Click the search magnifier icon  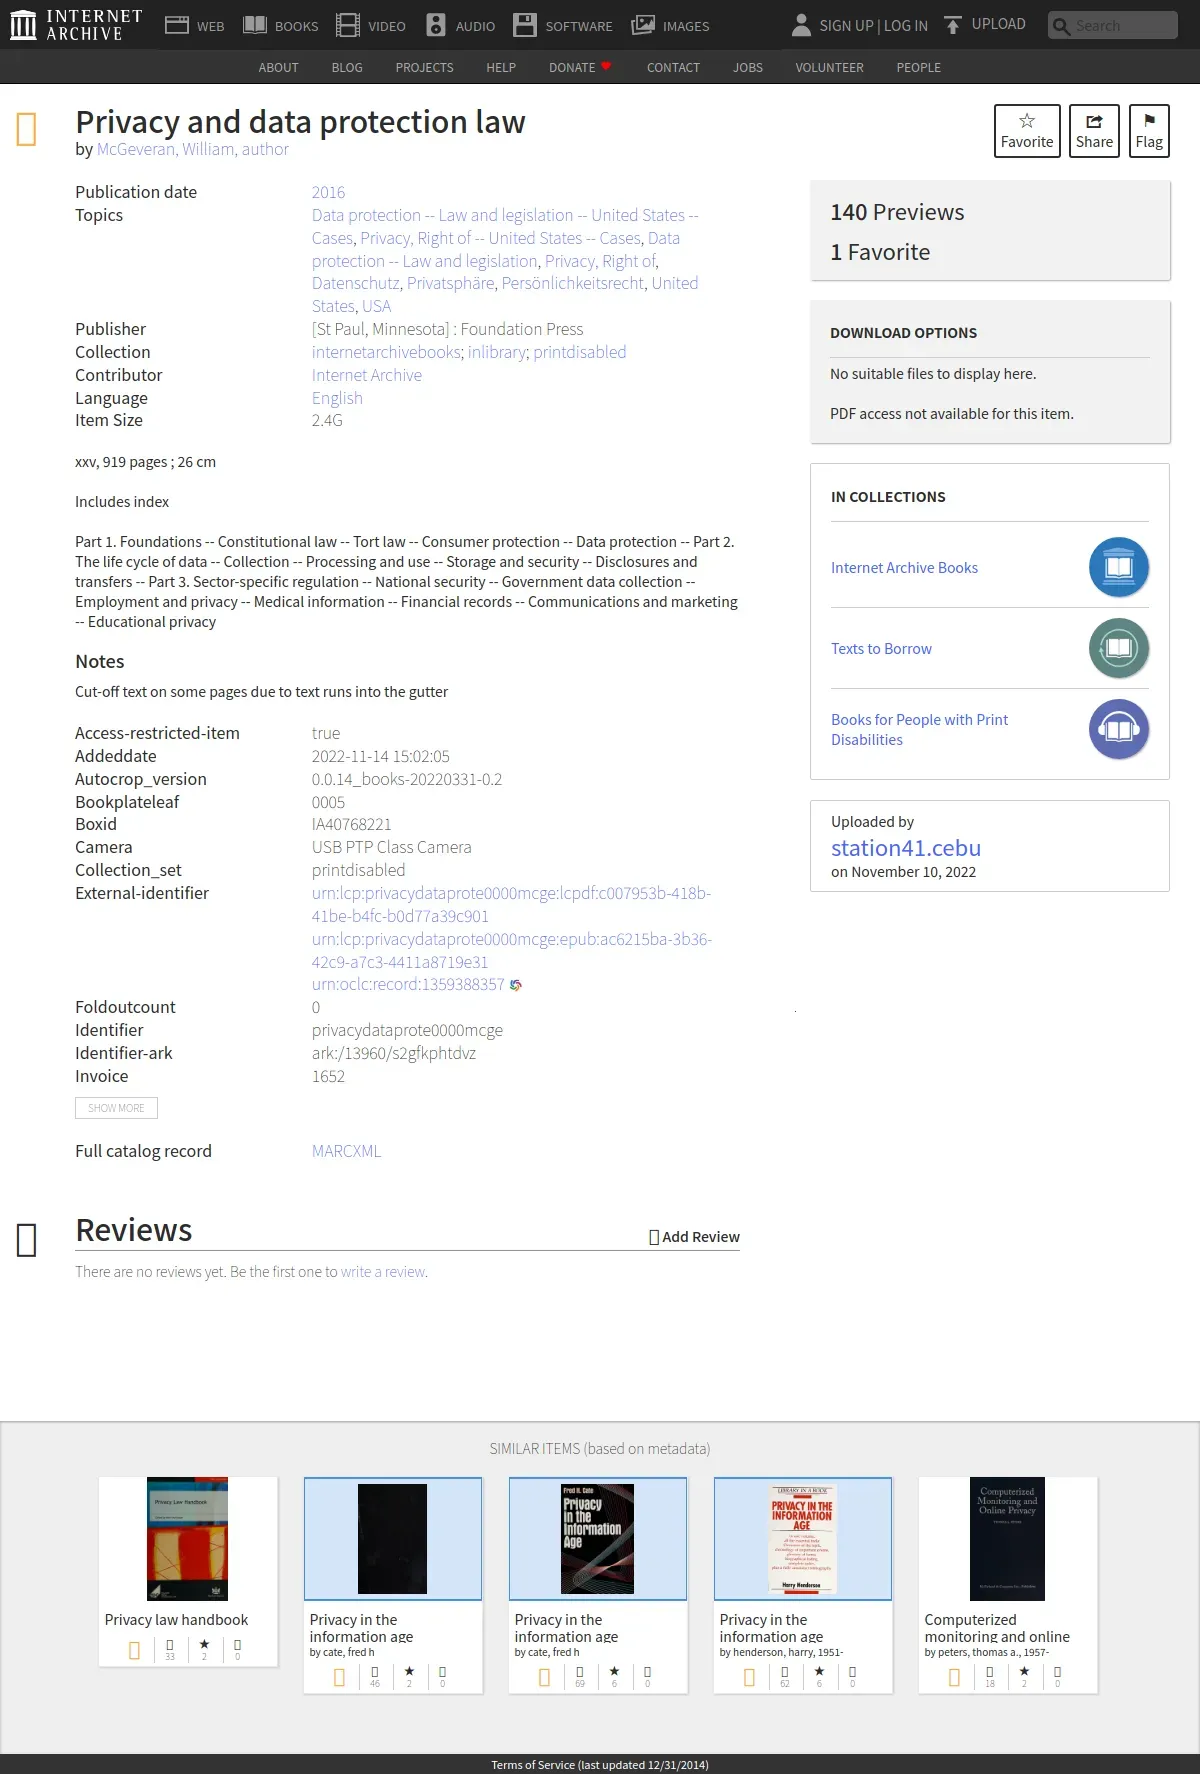click(x=1061, y=26)
